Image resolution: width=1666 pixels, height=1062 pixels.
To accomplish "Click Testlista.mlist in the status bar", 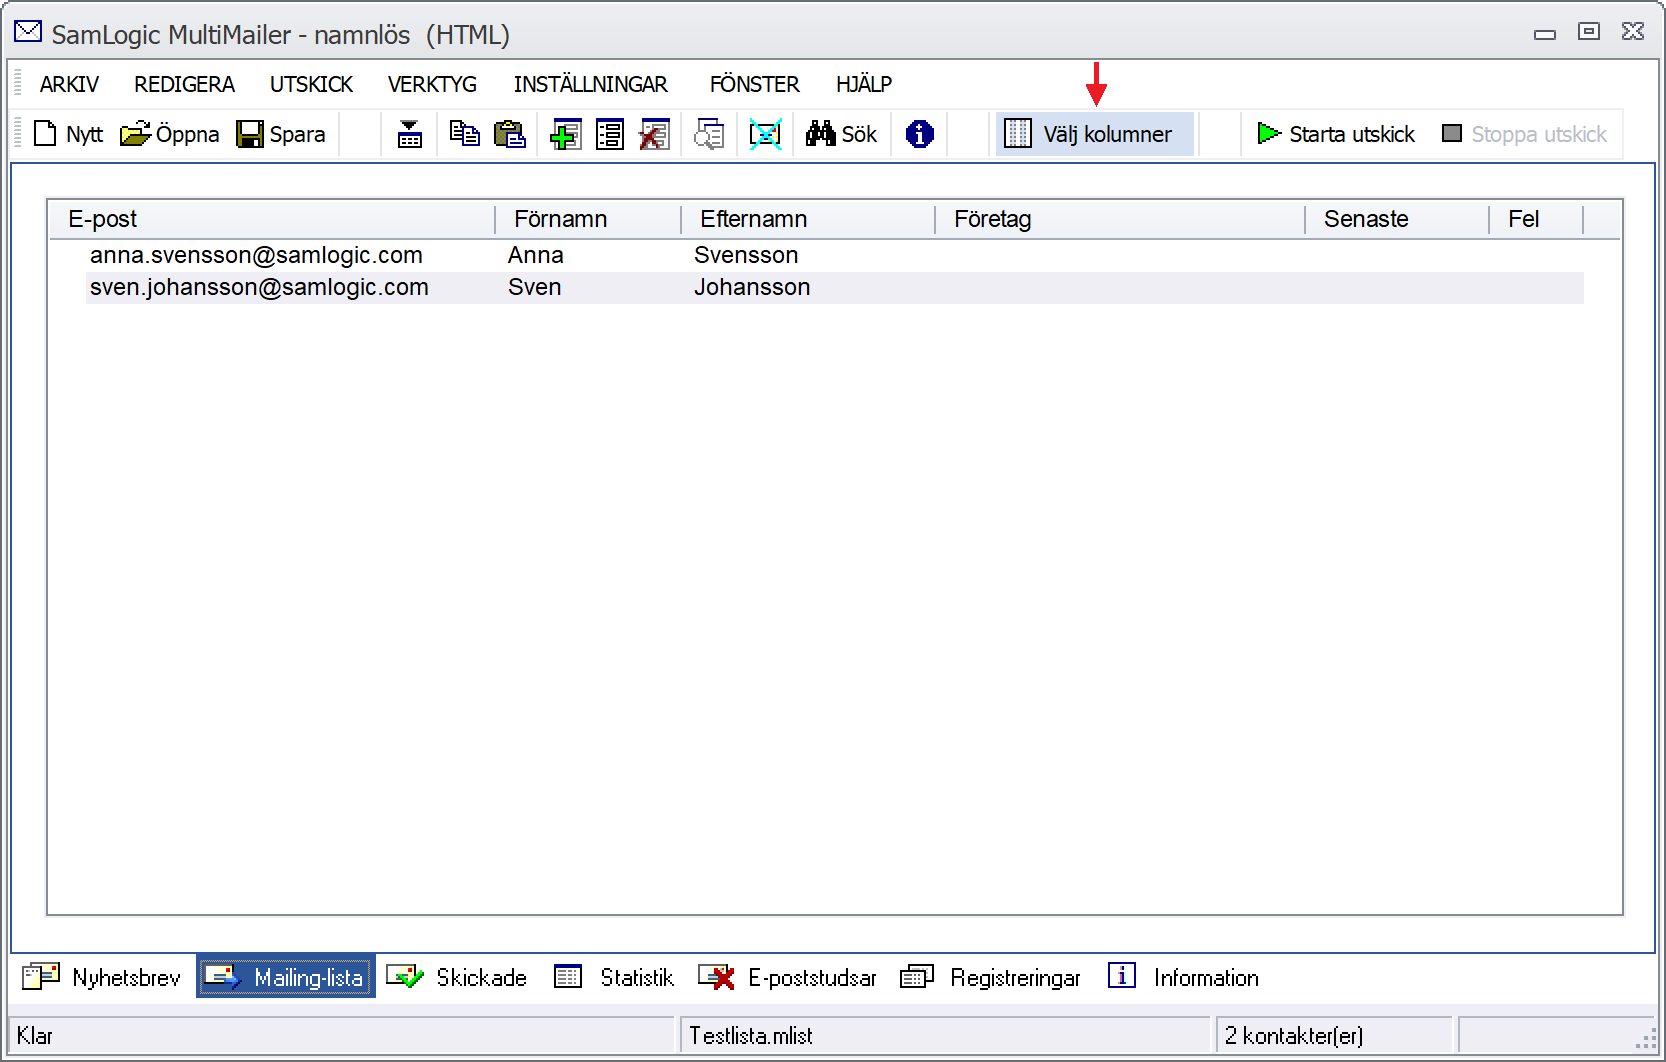I will (x=751, y=1036).
